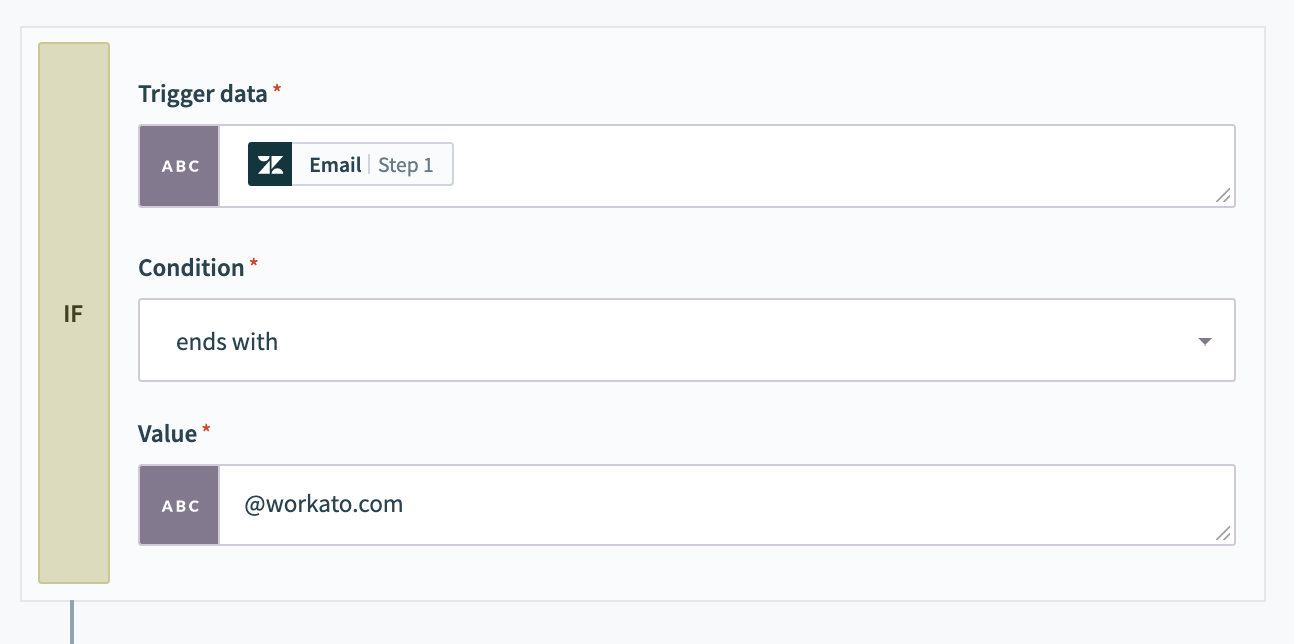Click the connector line below the IF block
This screenshot has height=644, width=1294.
[x=72, y=622]
